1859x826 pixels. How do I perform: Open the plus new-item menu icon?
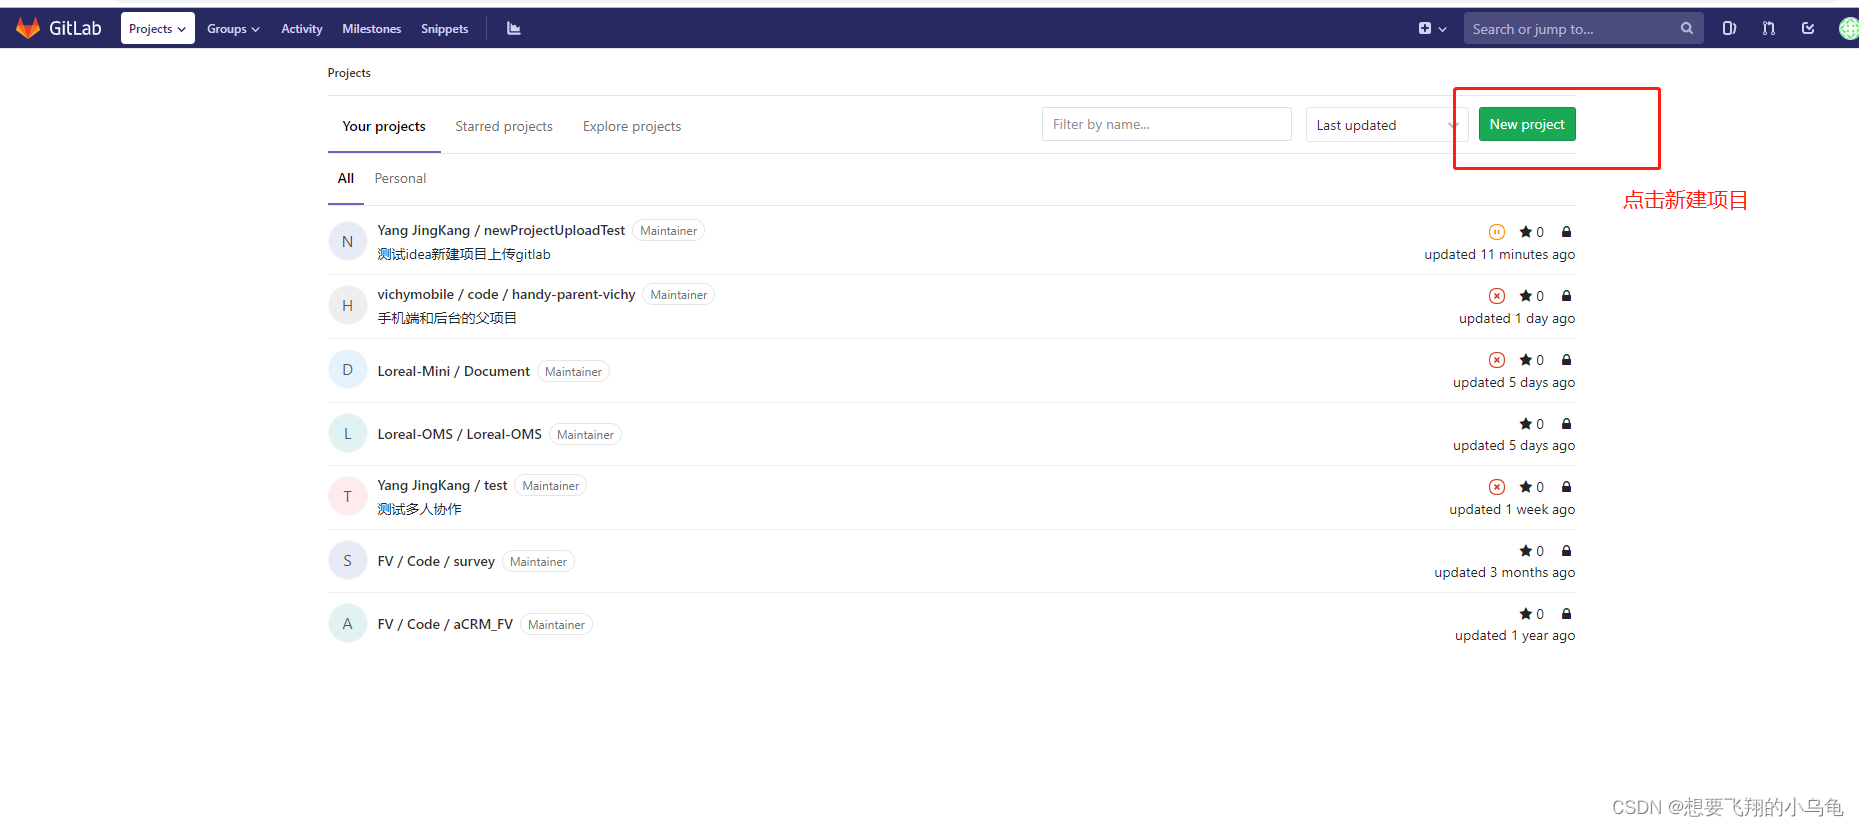tap(1425, 29)
